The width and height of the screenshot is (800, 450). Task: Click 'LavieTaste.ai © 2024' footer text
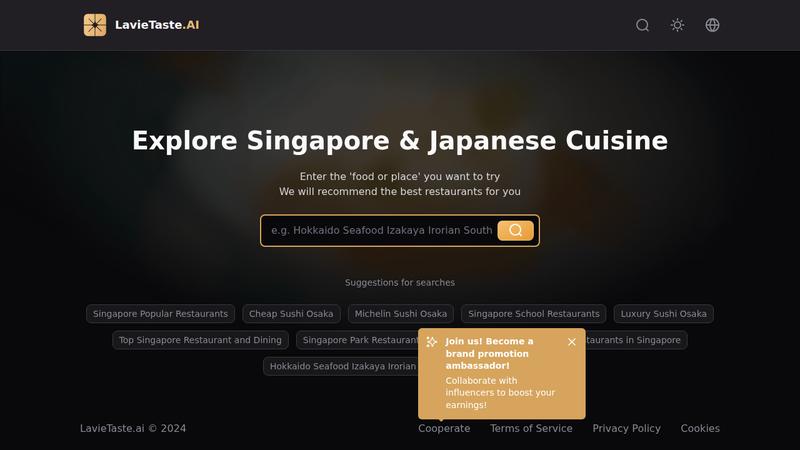click(x=133, y=429)
